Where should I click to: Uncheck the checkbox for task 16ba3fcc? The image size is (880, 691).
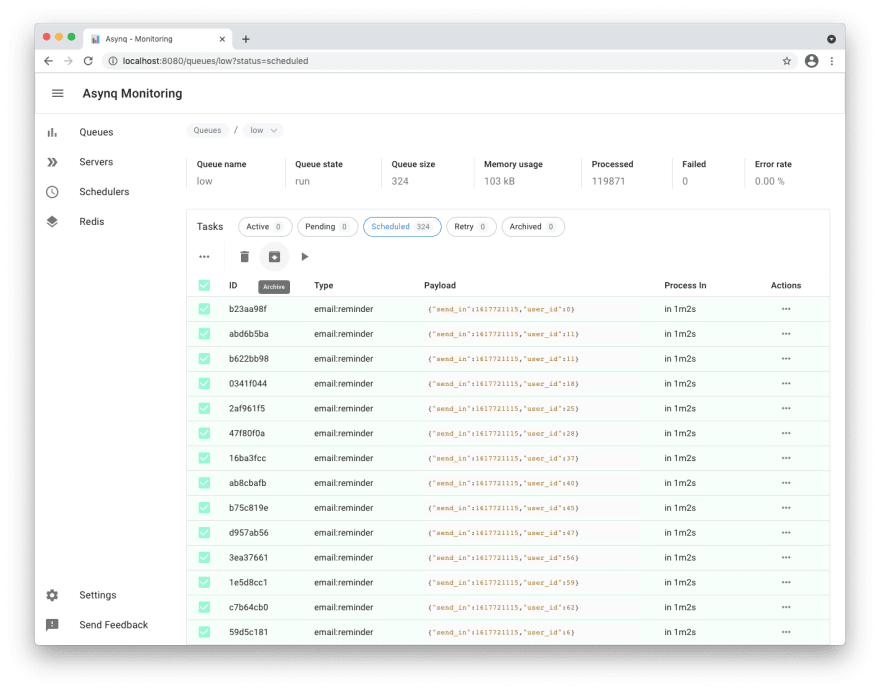(x=204, y=458)
